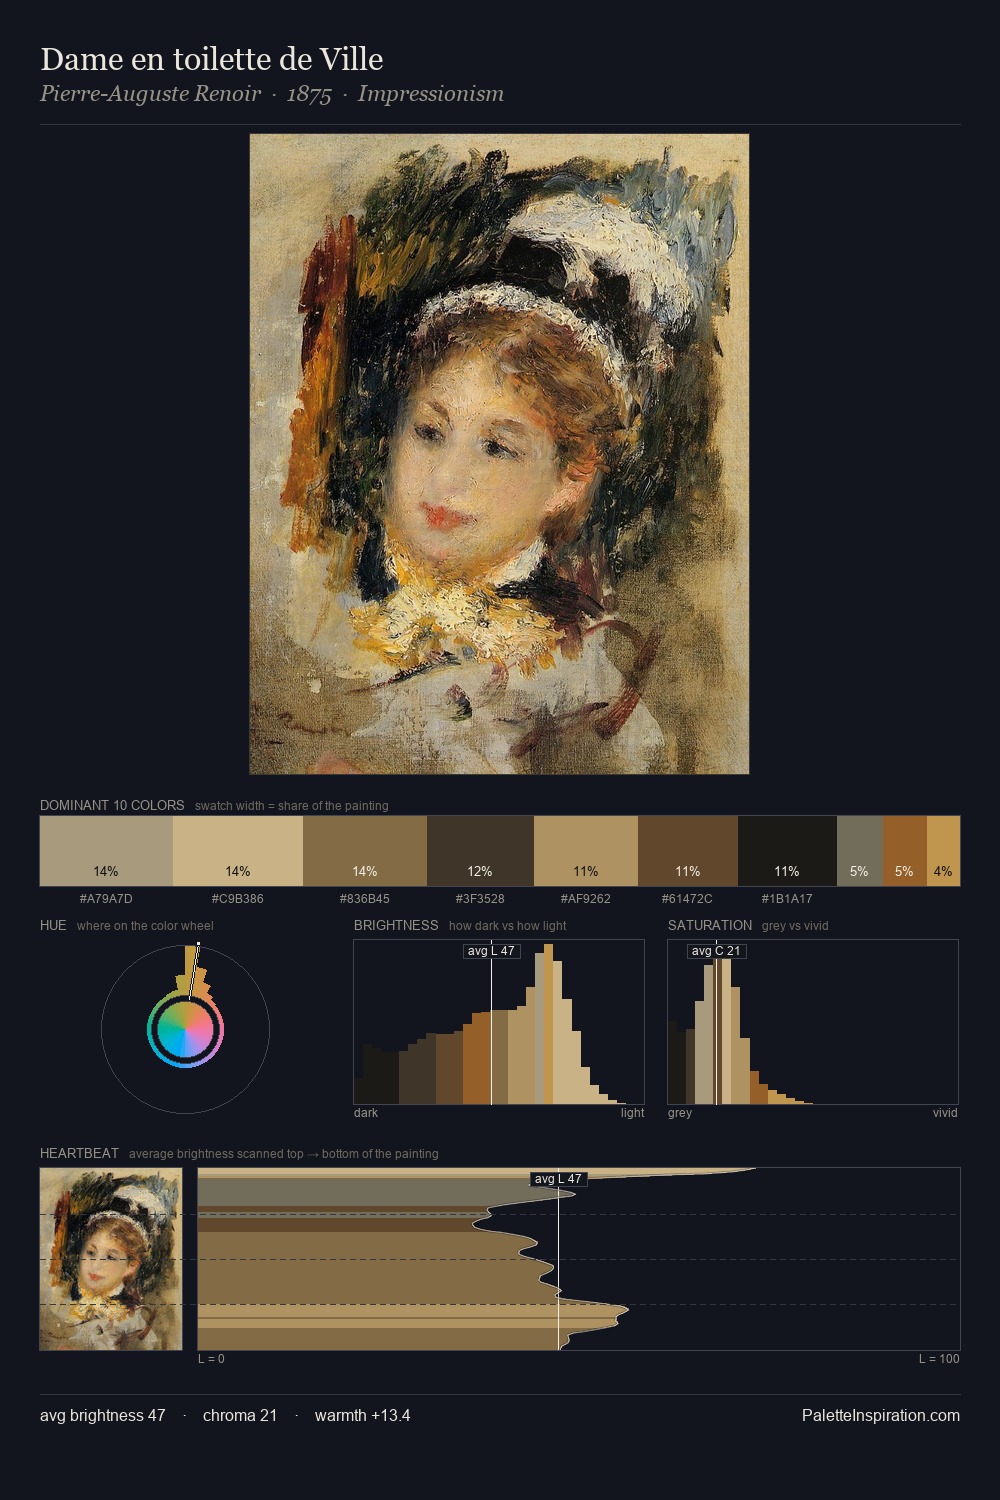
Task: Select the #AF9262 tan swatch
Action: point(586,851)
